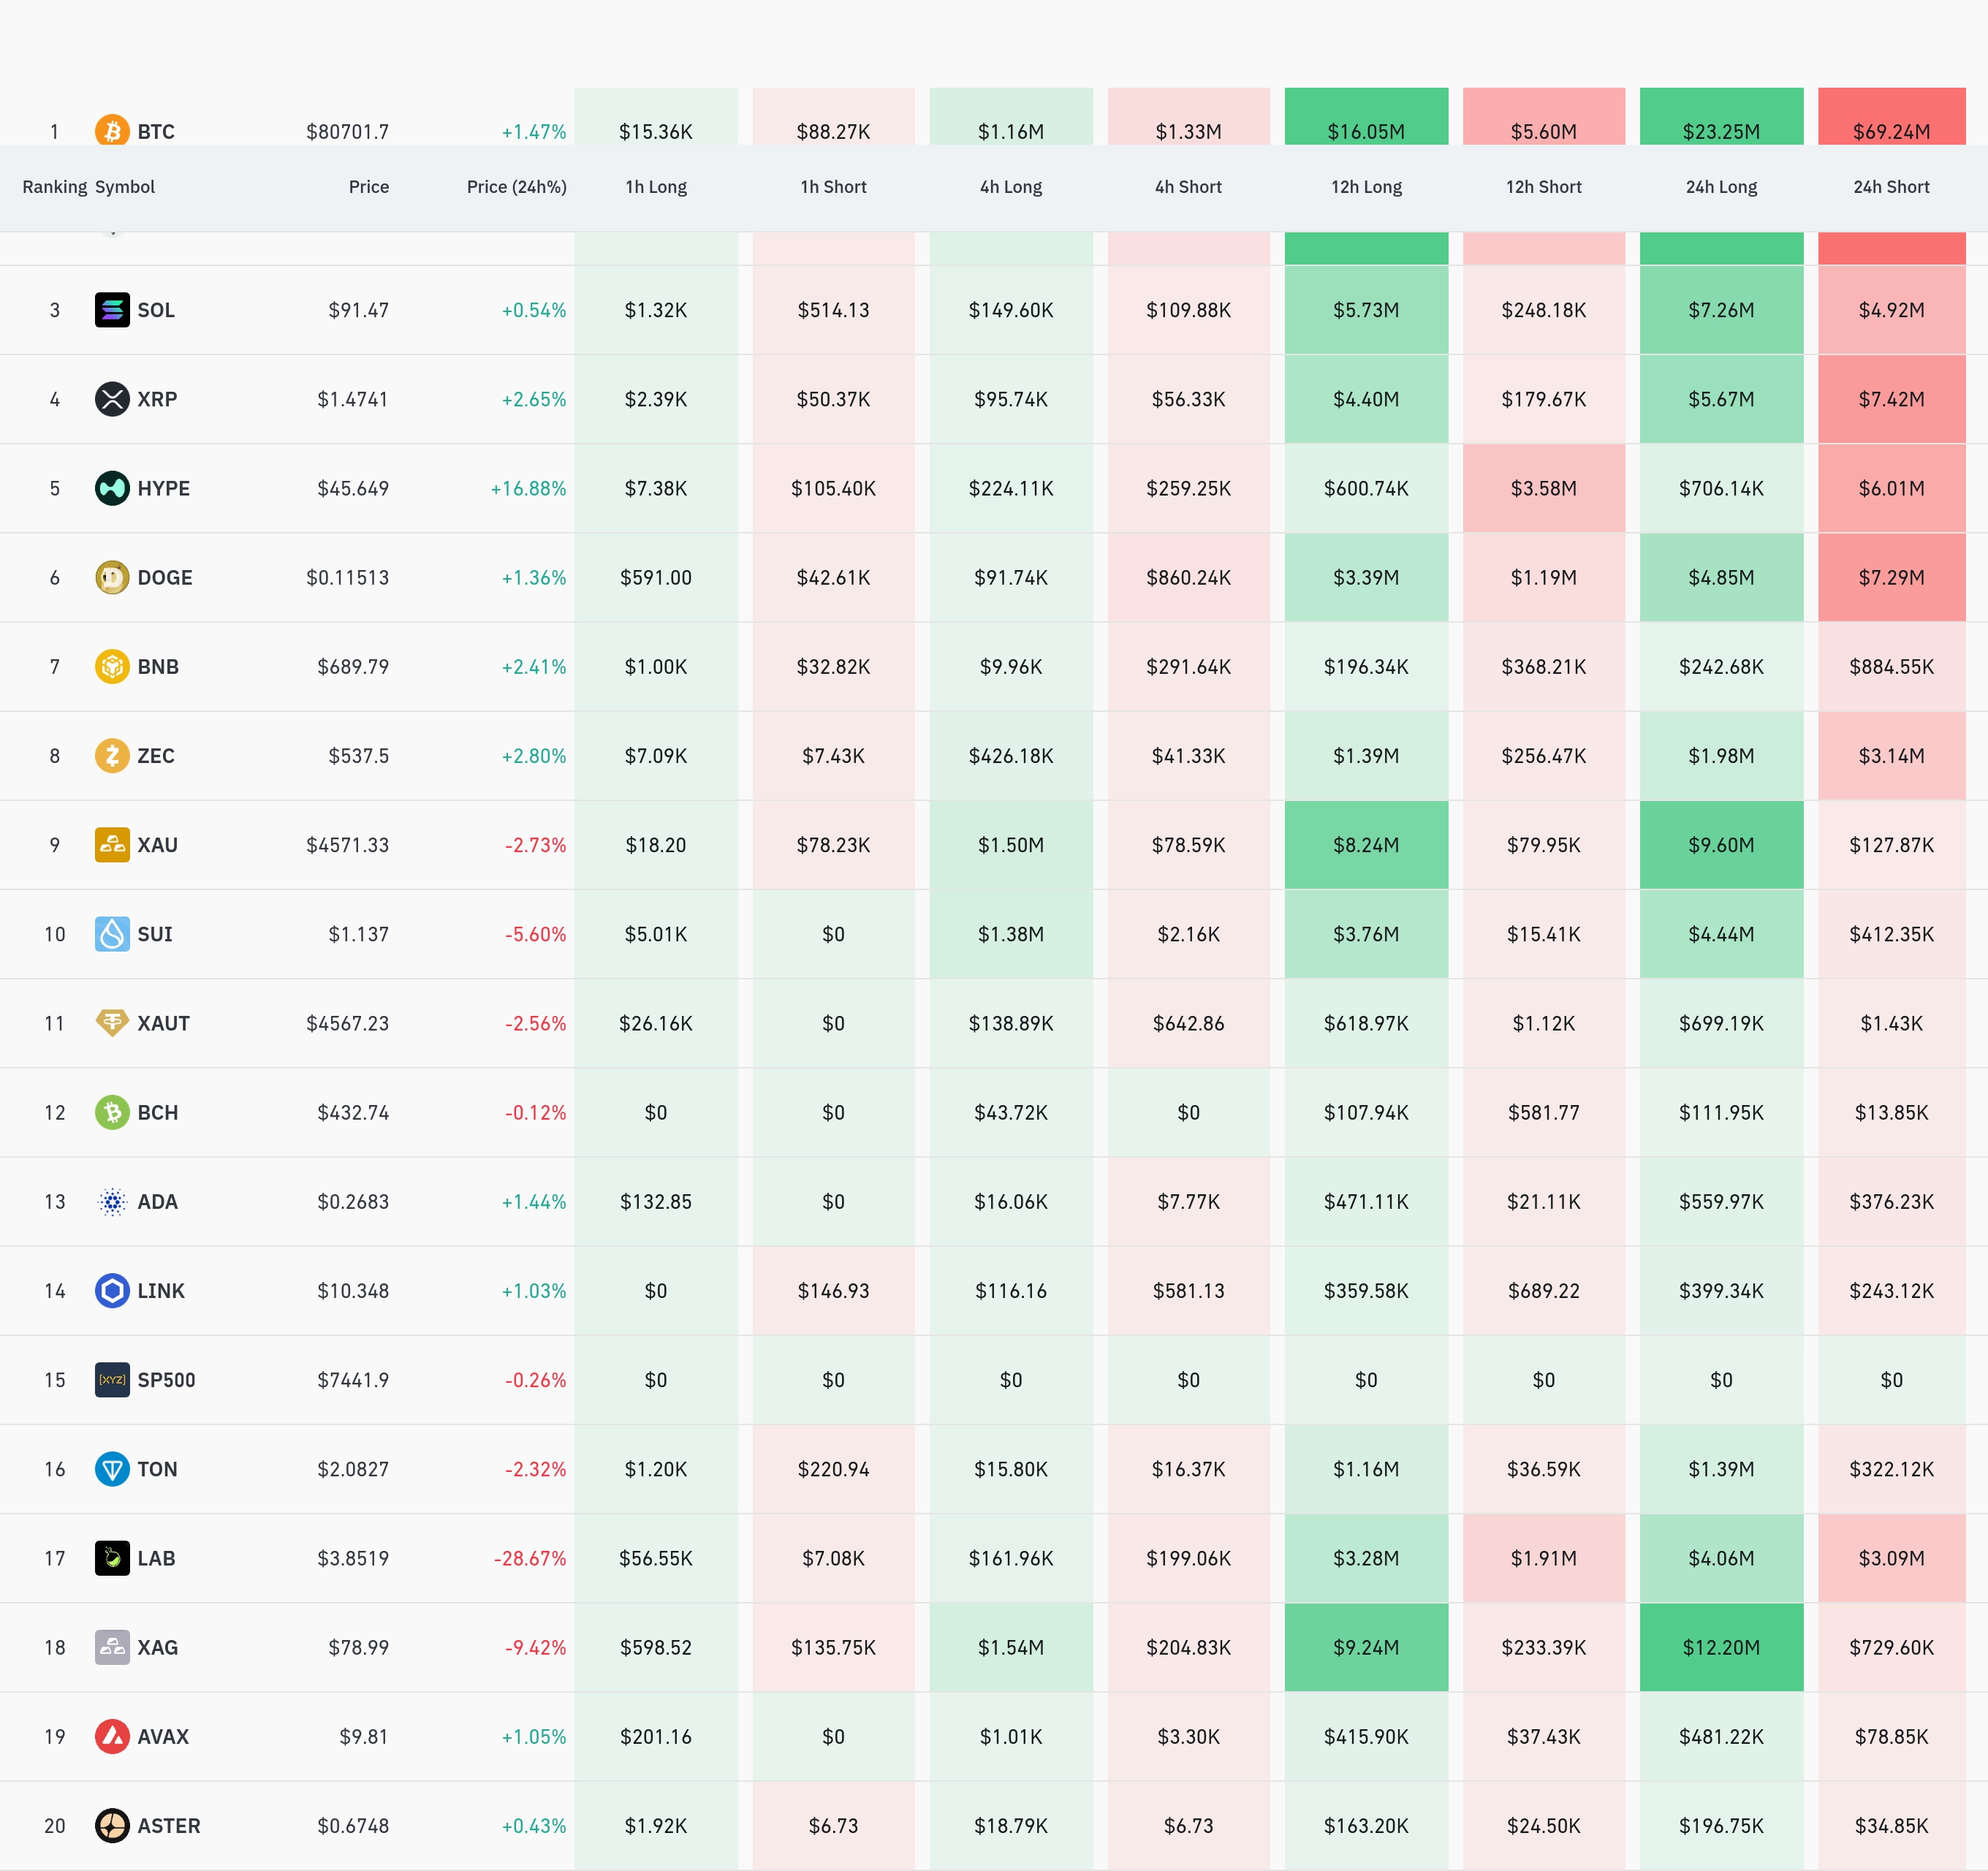1988x1871 pixels.
Task: Click the SUI droplet icon
Action: pyautogui.click(x=112, y=934)
